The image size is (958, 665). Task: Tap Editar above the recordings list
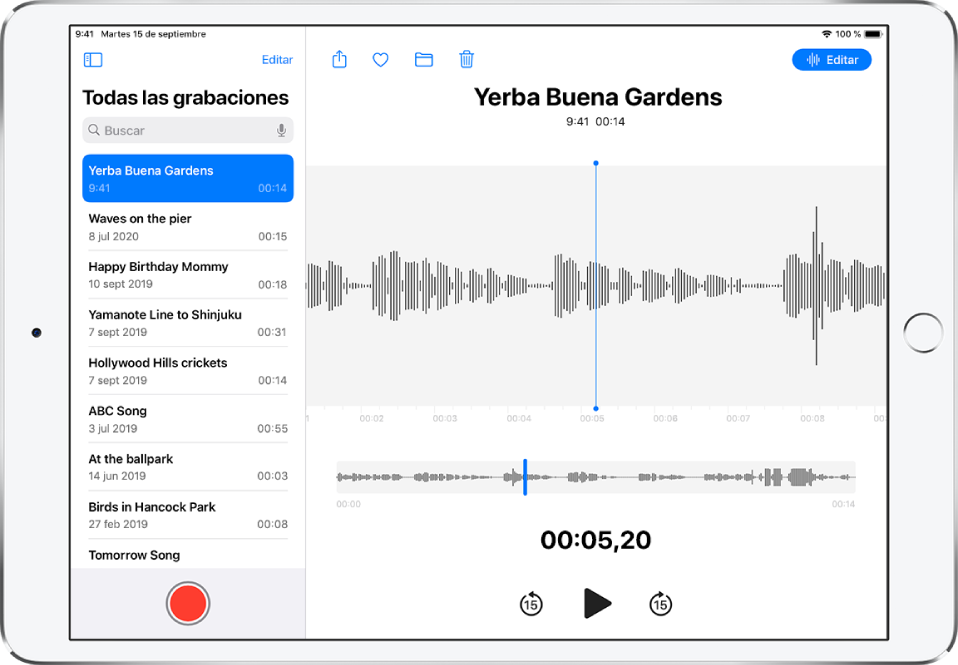click(277, 59)
